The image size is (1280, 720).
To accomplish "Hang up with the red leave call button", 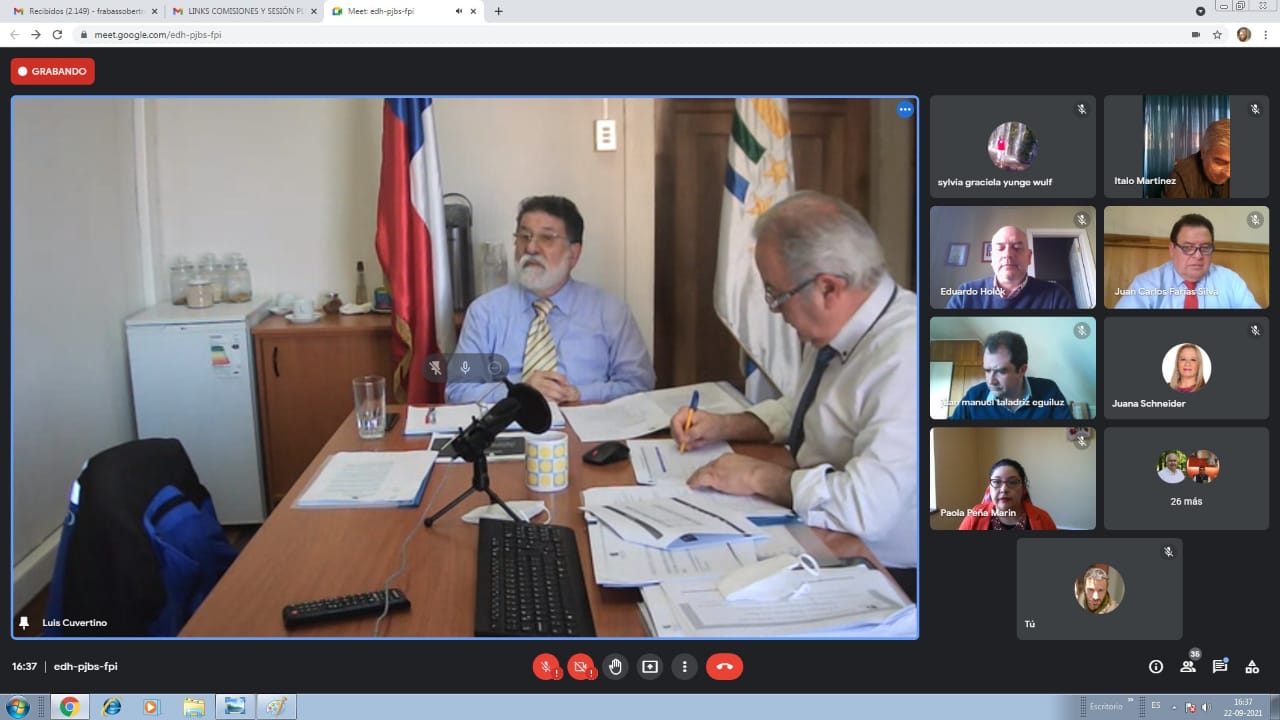I will 724,667.
